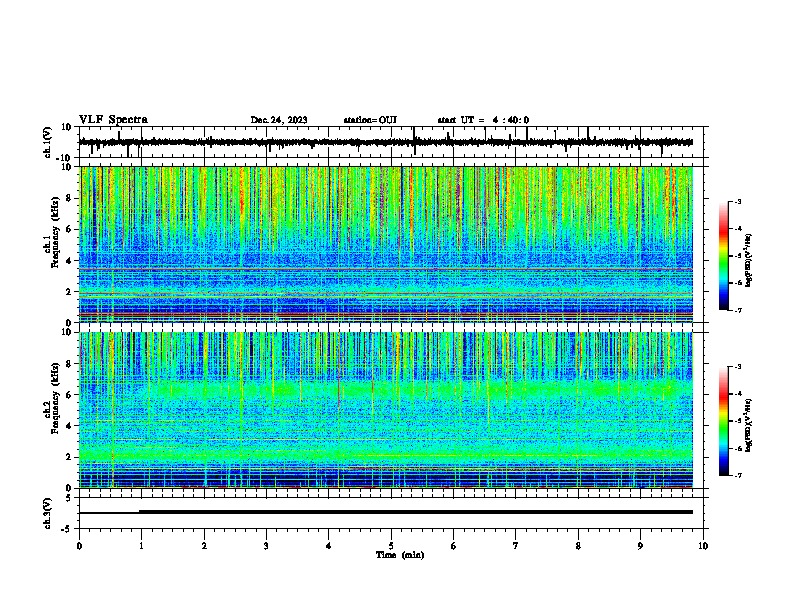
Task: Click inside the ch.1 spectrogram panel
Action: (x=386, y=244)
